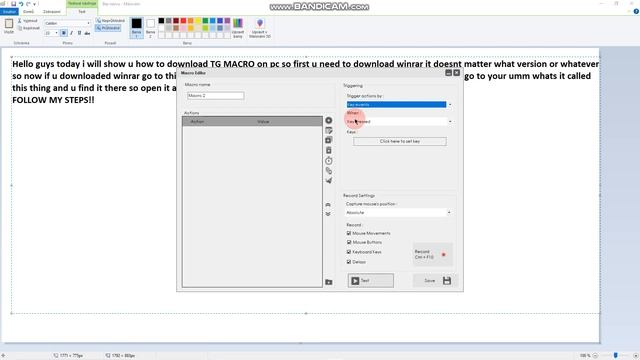Open the font size dropdown in Paint
This screenshot has height=360, width=640.
pyautogui.click(x=56, y=33)
